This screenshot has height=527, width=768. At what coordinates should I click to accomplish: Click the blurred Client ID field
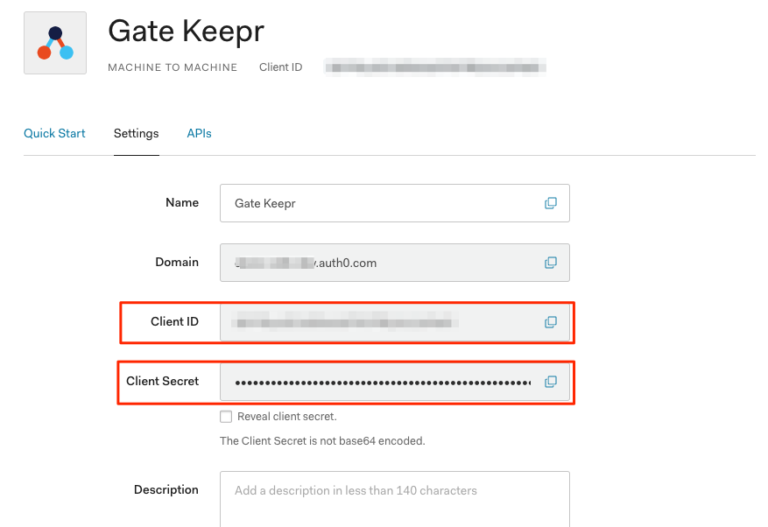(395, 322)
